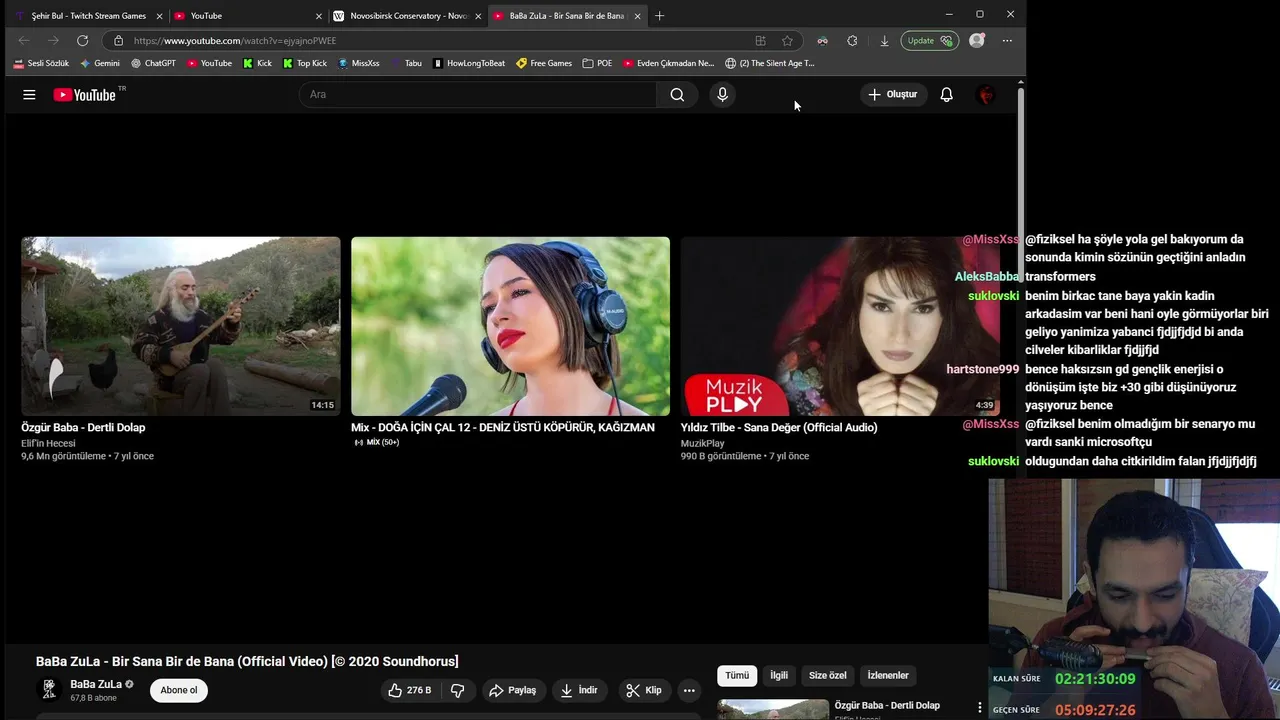
Task: Open the BaBa ZuLa channel name link
Action: pyautogui.click(x=96, y=684)
